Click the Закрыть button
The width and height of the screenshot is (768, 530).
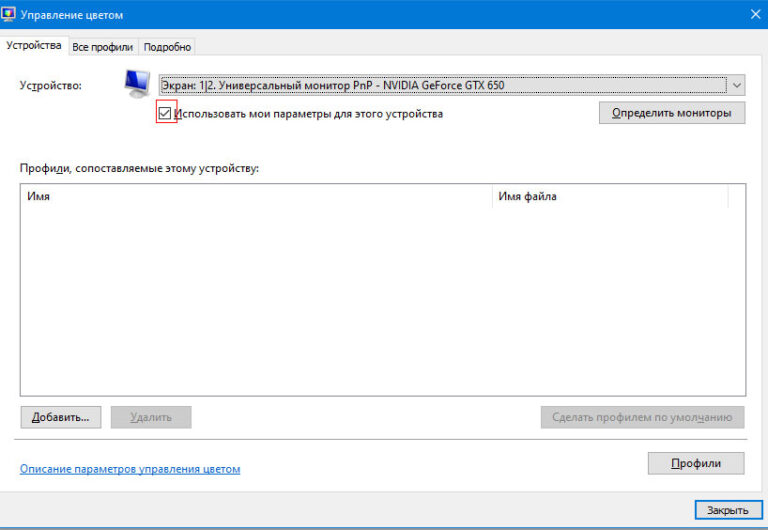(x=728, y=510)
